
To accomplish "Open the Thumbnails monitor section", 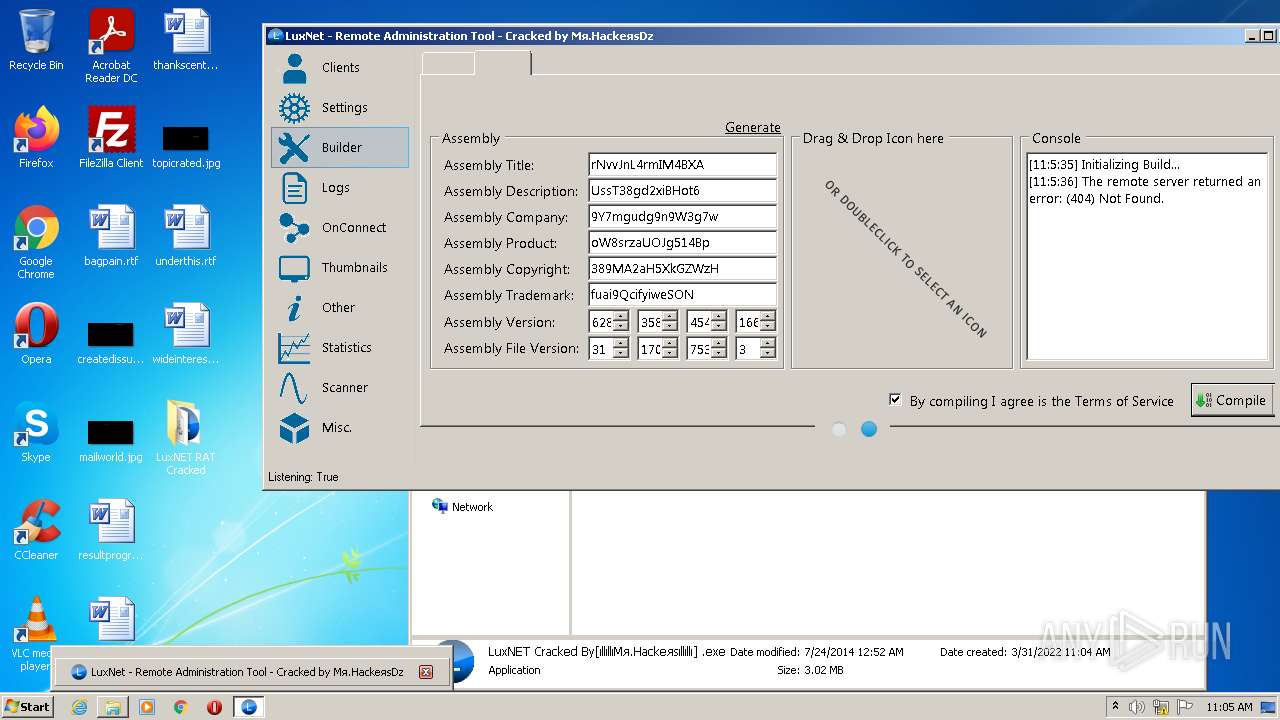I will 340,268.
